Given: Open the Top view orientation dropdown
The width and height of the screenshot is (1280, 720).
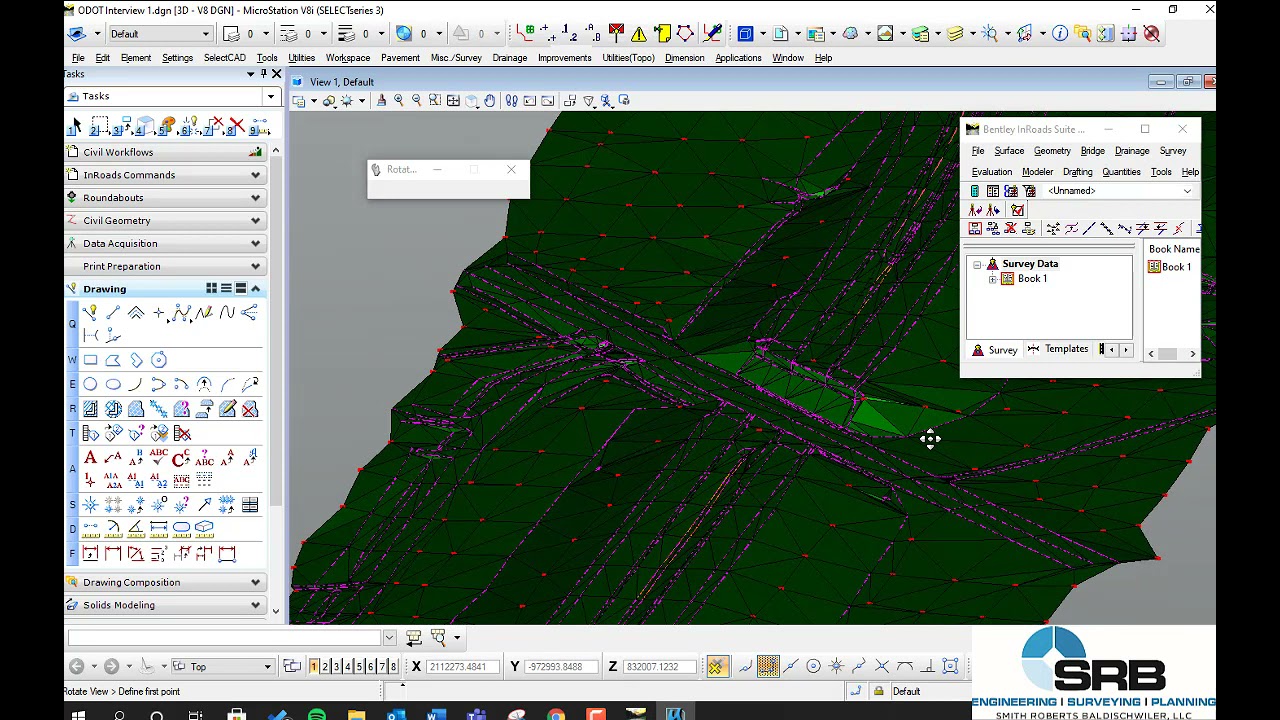Looking at the screenshot, I should (267, 667).
